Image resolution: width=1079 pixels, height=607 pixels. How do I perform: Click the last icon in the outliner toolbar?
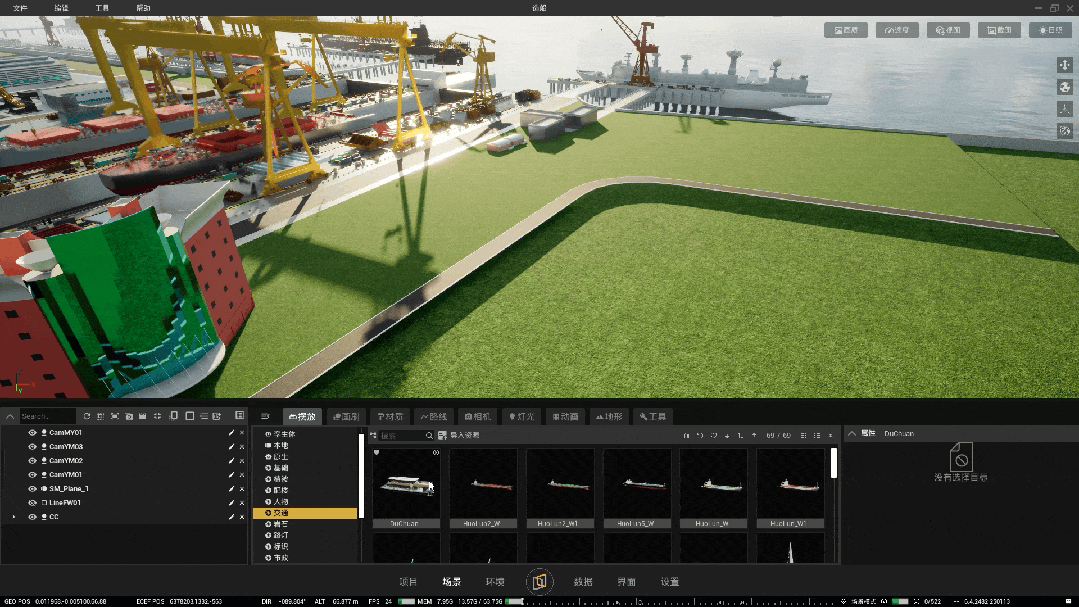[x=240, y=416]
